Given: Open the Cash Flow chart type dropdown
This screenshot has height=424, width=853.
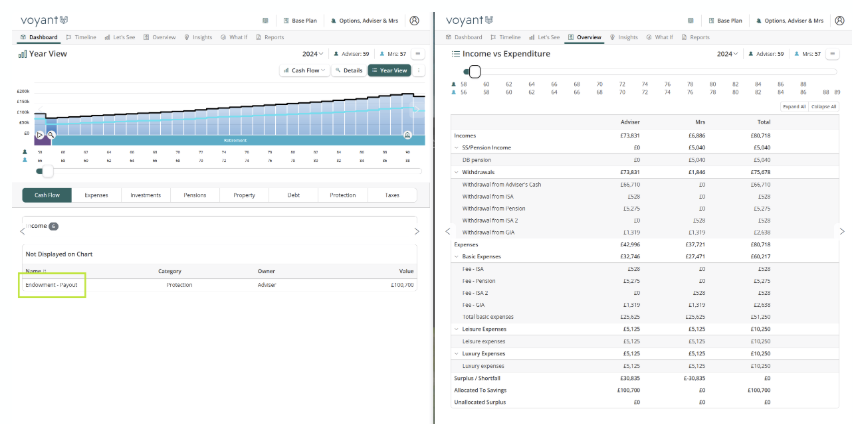Looking at the screenshot, I should [x=303, y=70].
